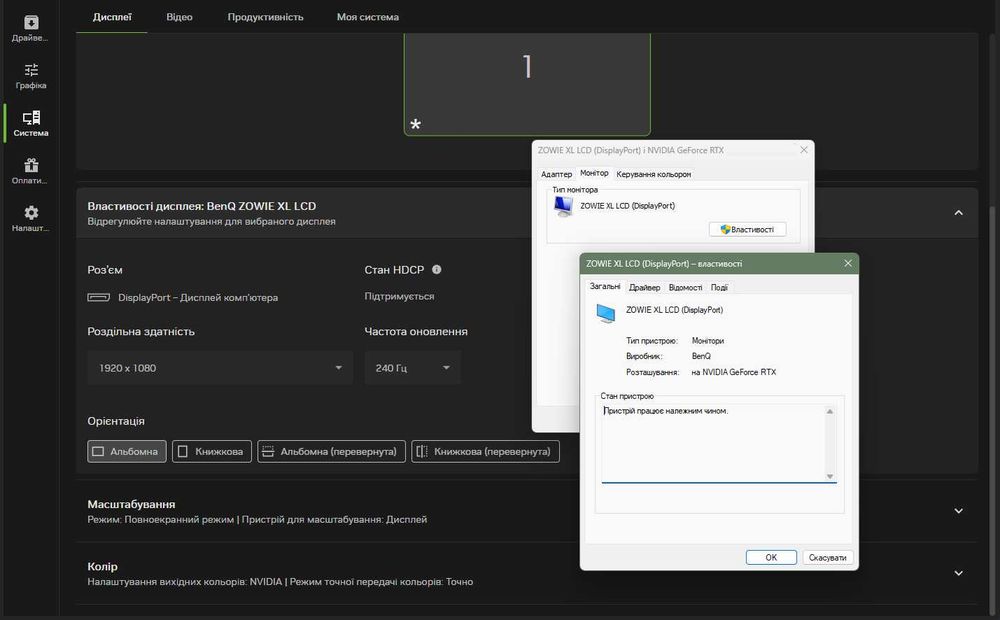Click the DisplayPort connector icon
1000x620 pixels.
[98, 297]
